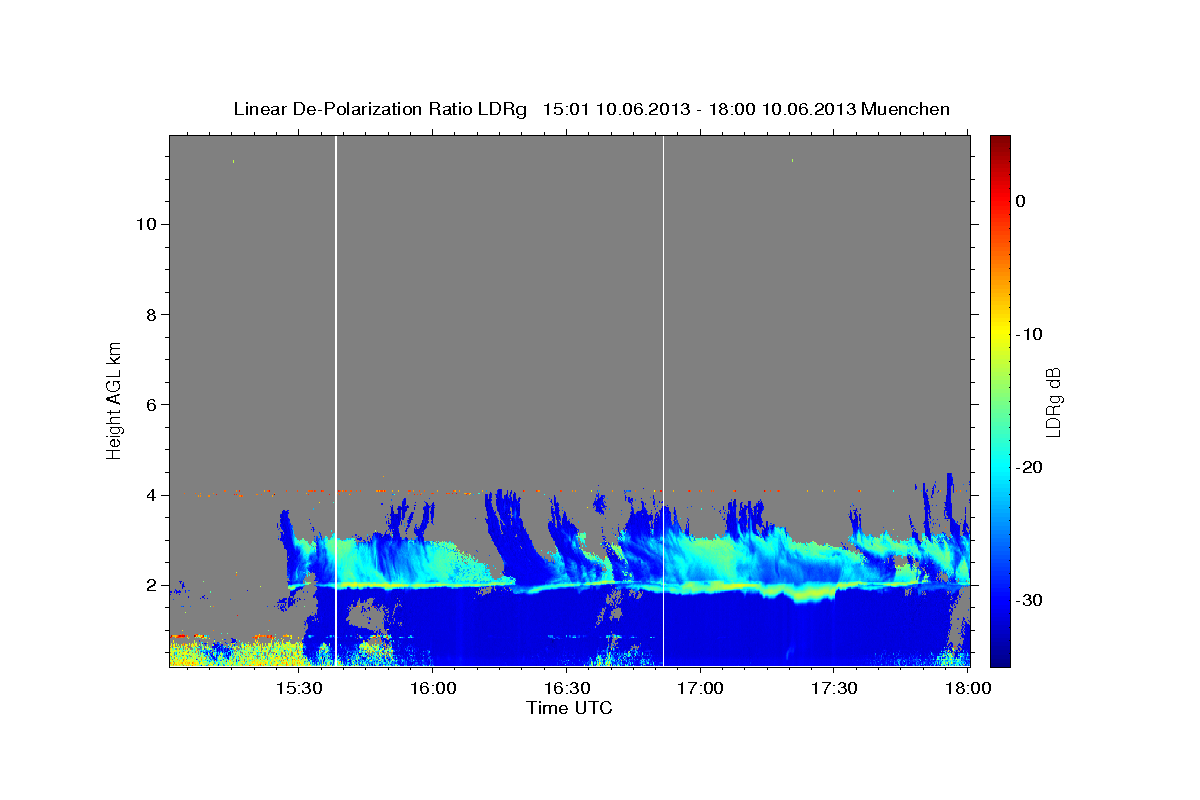This screenshot has width=1200, height=800.
Task: Click the 16:30 time tick label
Action: (568, 689)
